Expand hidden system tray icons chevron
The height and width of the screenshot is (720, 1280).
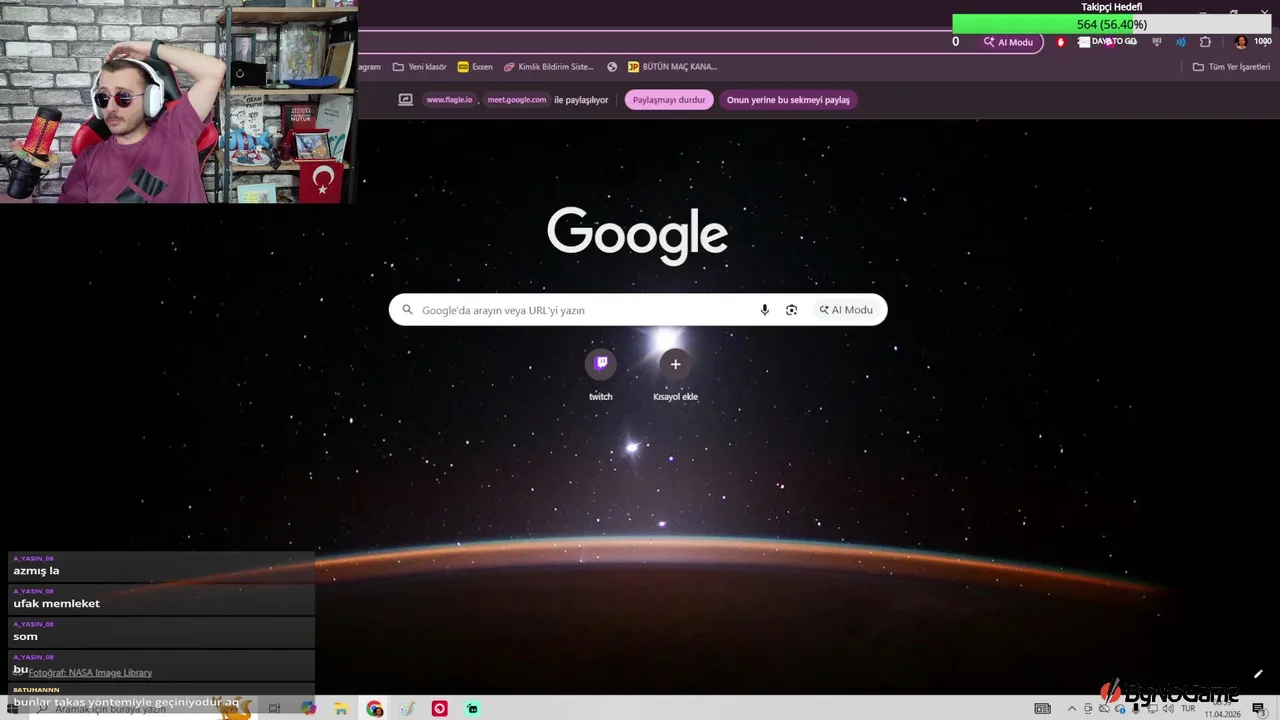(1072, 709)
